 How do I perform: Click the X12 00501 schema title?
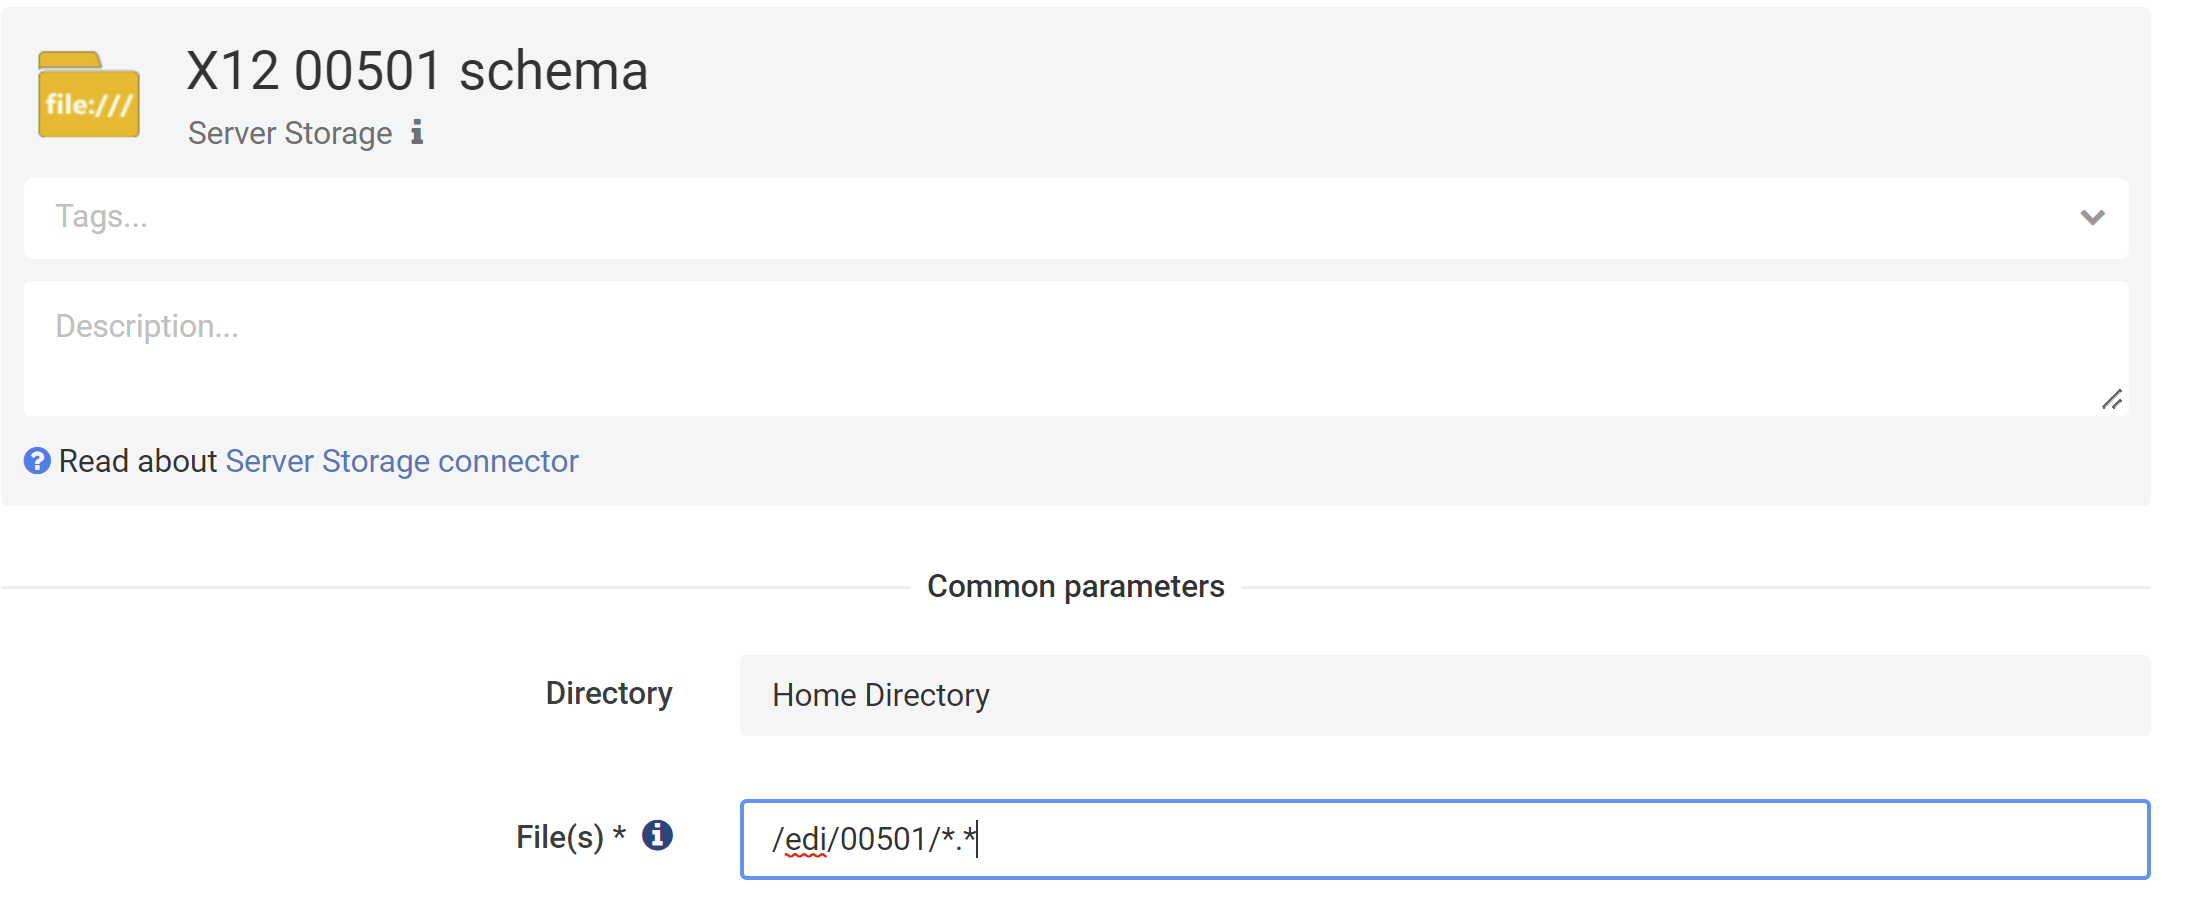(x=417, y=71)
